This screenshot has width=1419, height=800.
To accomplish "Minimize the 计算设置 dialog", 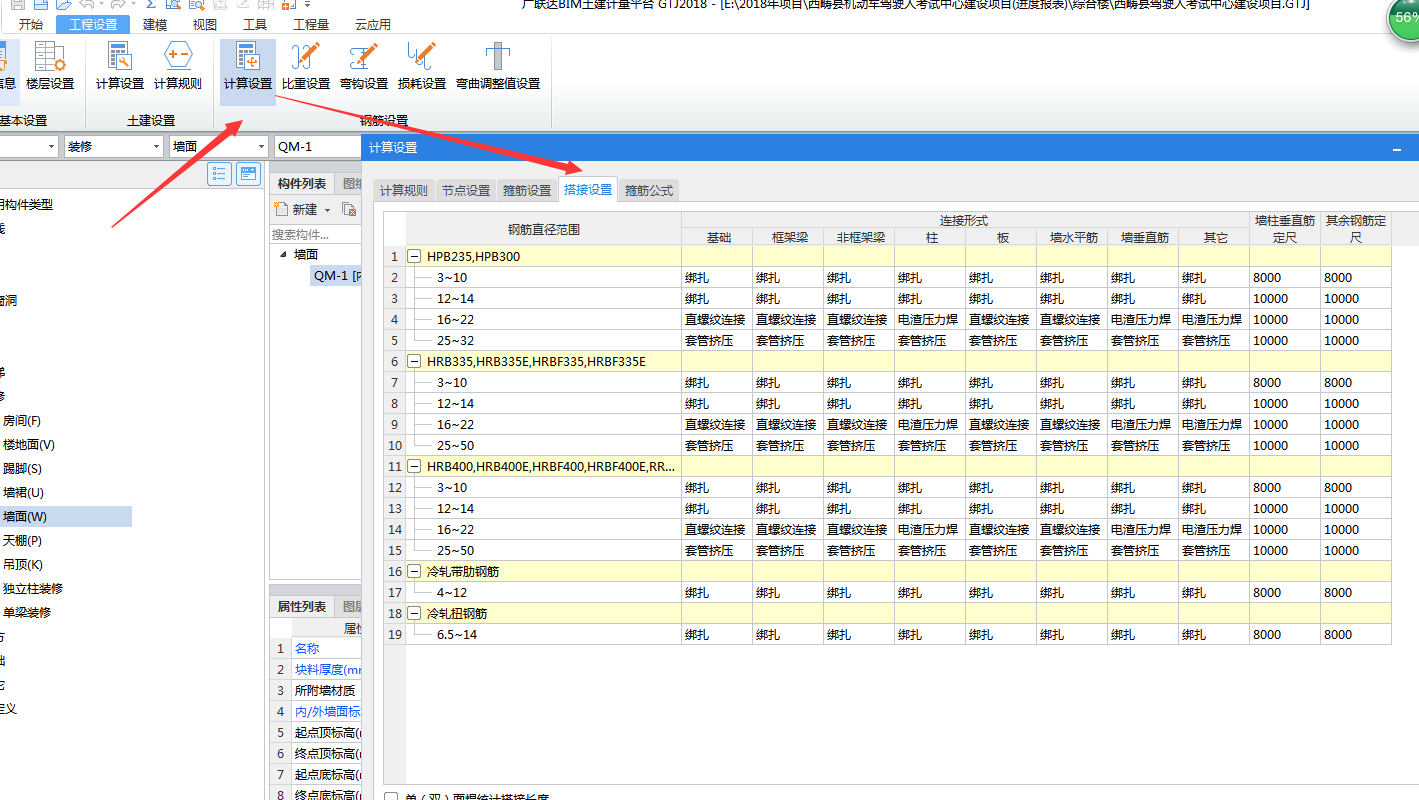I will 1397,148.
